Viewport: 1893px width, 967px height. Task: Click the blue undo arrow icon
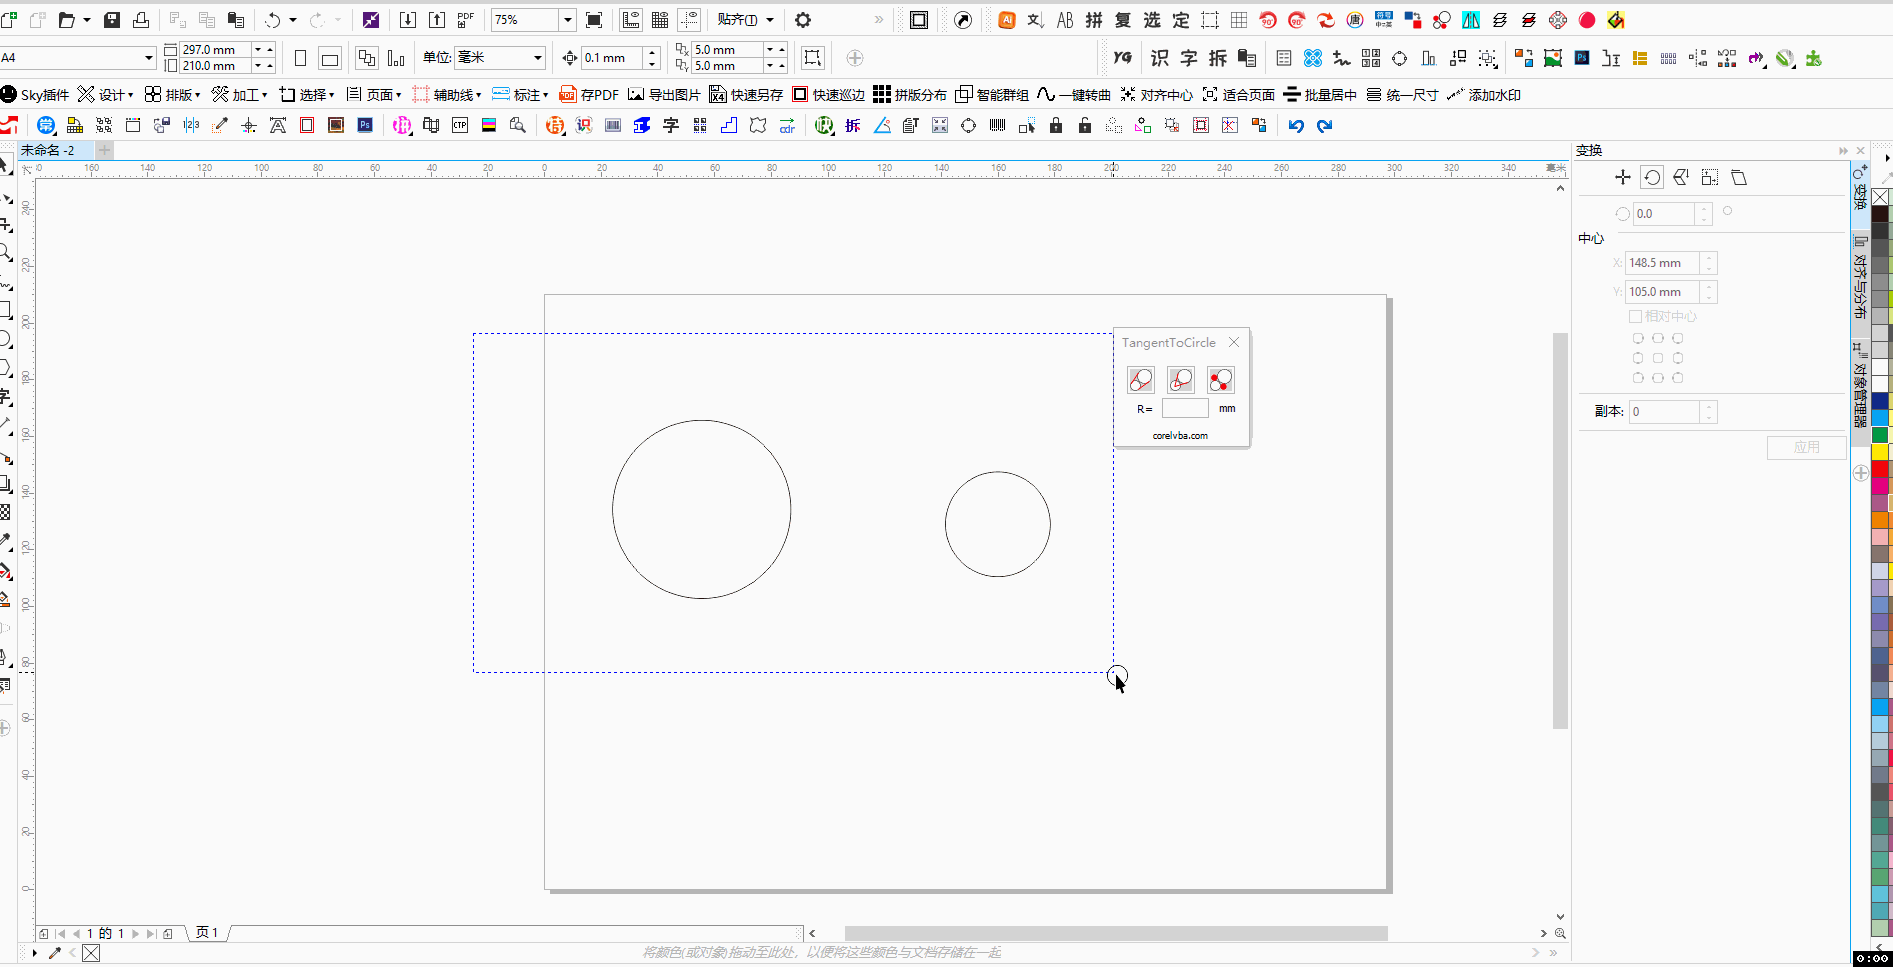tap(1296, 125)
